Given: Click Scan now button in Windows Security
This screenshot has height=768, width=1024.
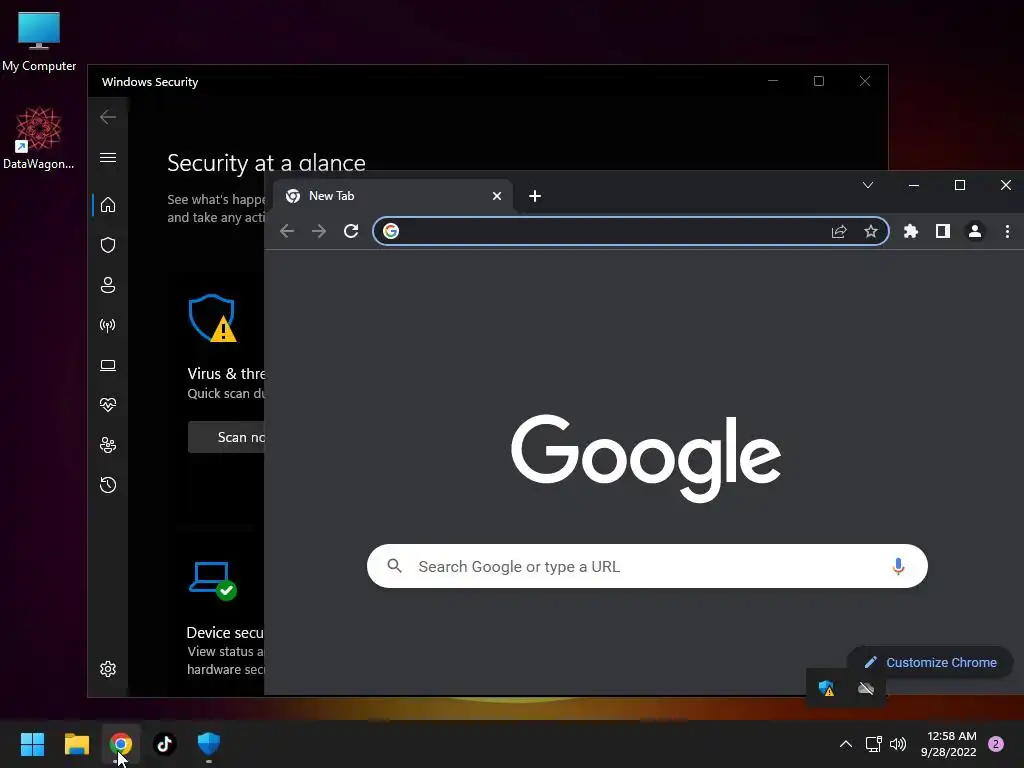Looking at the screenshot, I should (x=226, y=437).
